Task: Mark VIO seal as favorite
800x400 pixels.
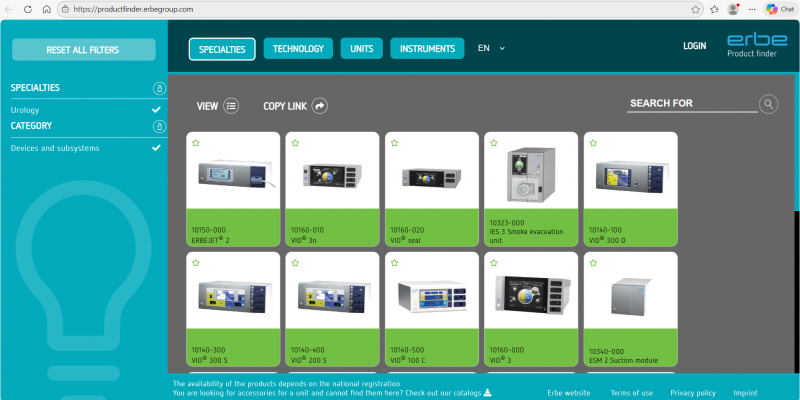Action: (394, 143)
